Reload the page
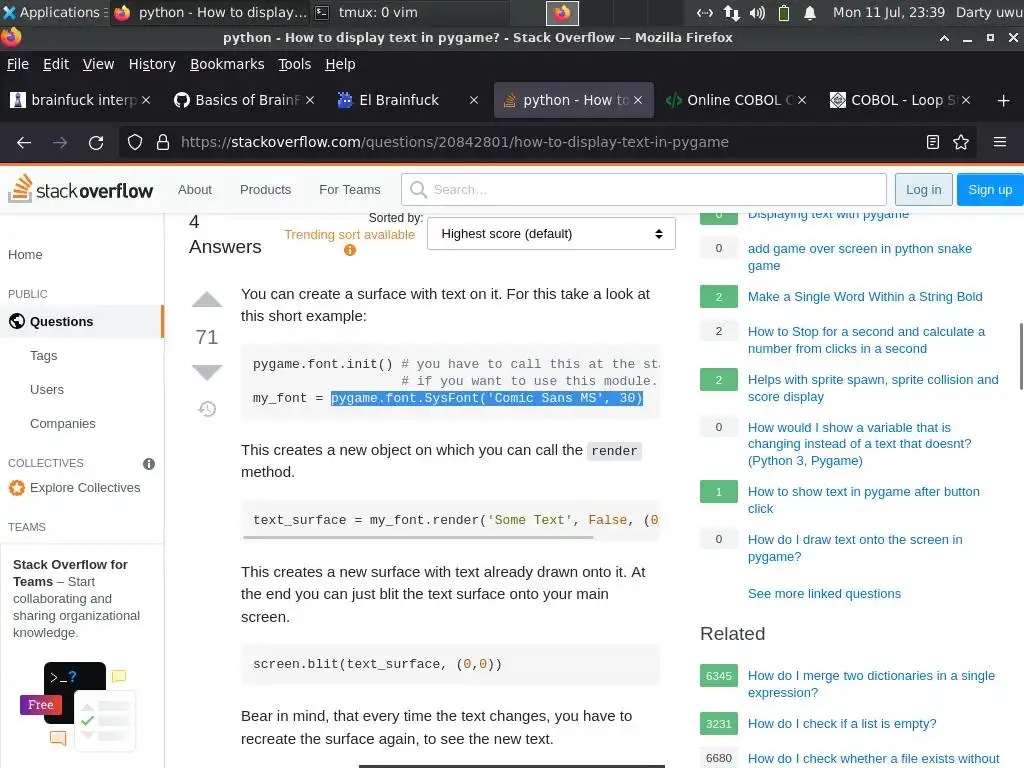Viewport: 1024px width, 768px height. click(96, 142)
